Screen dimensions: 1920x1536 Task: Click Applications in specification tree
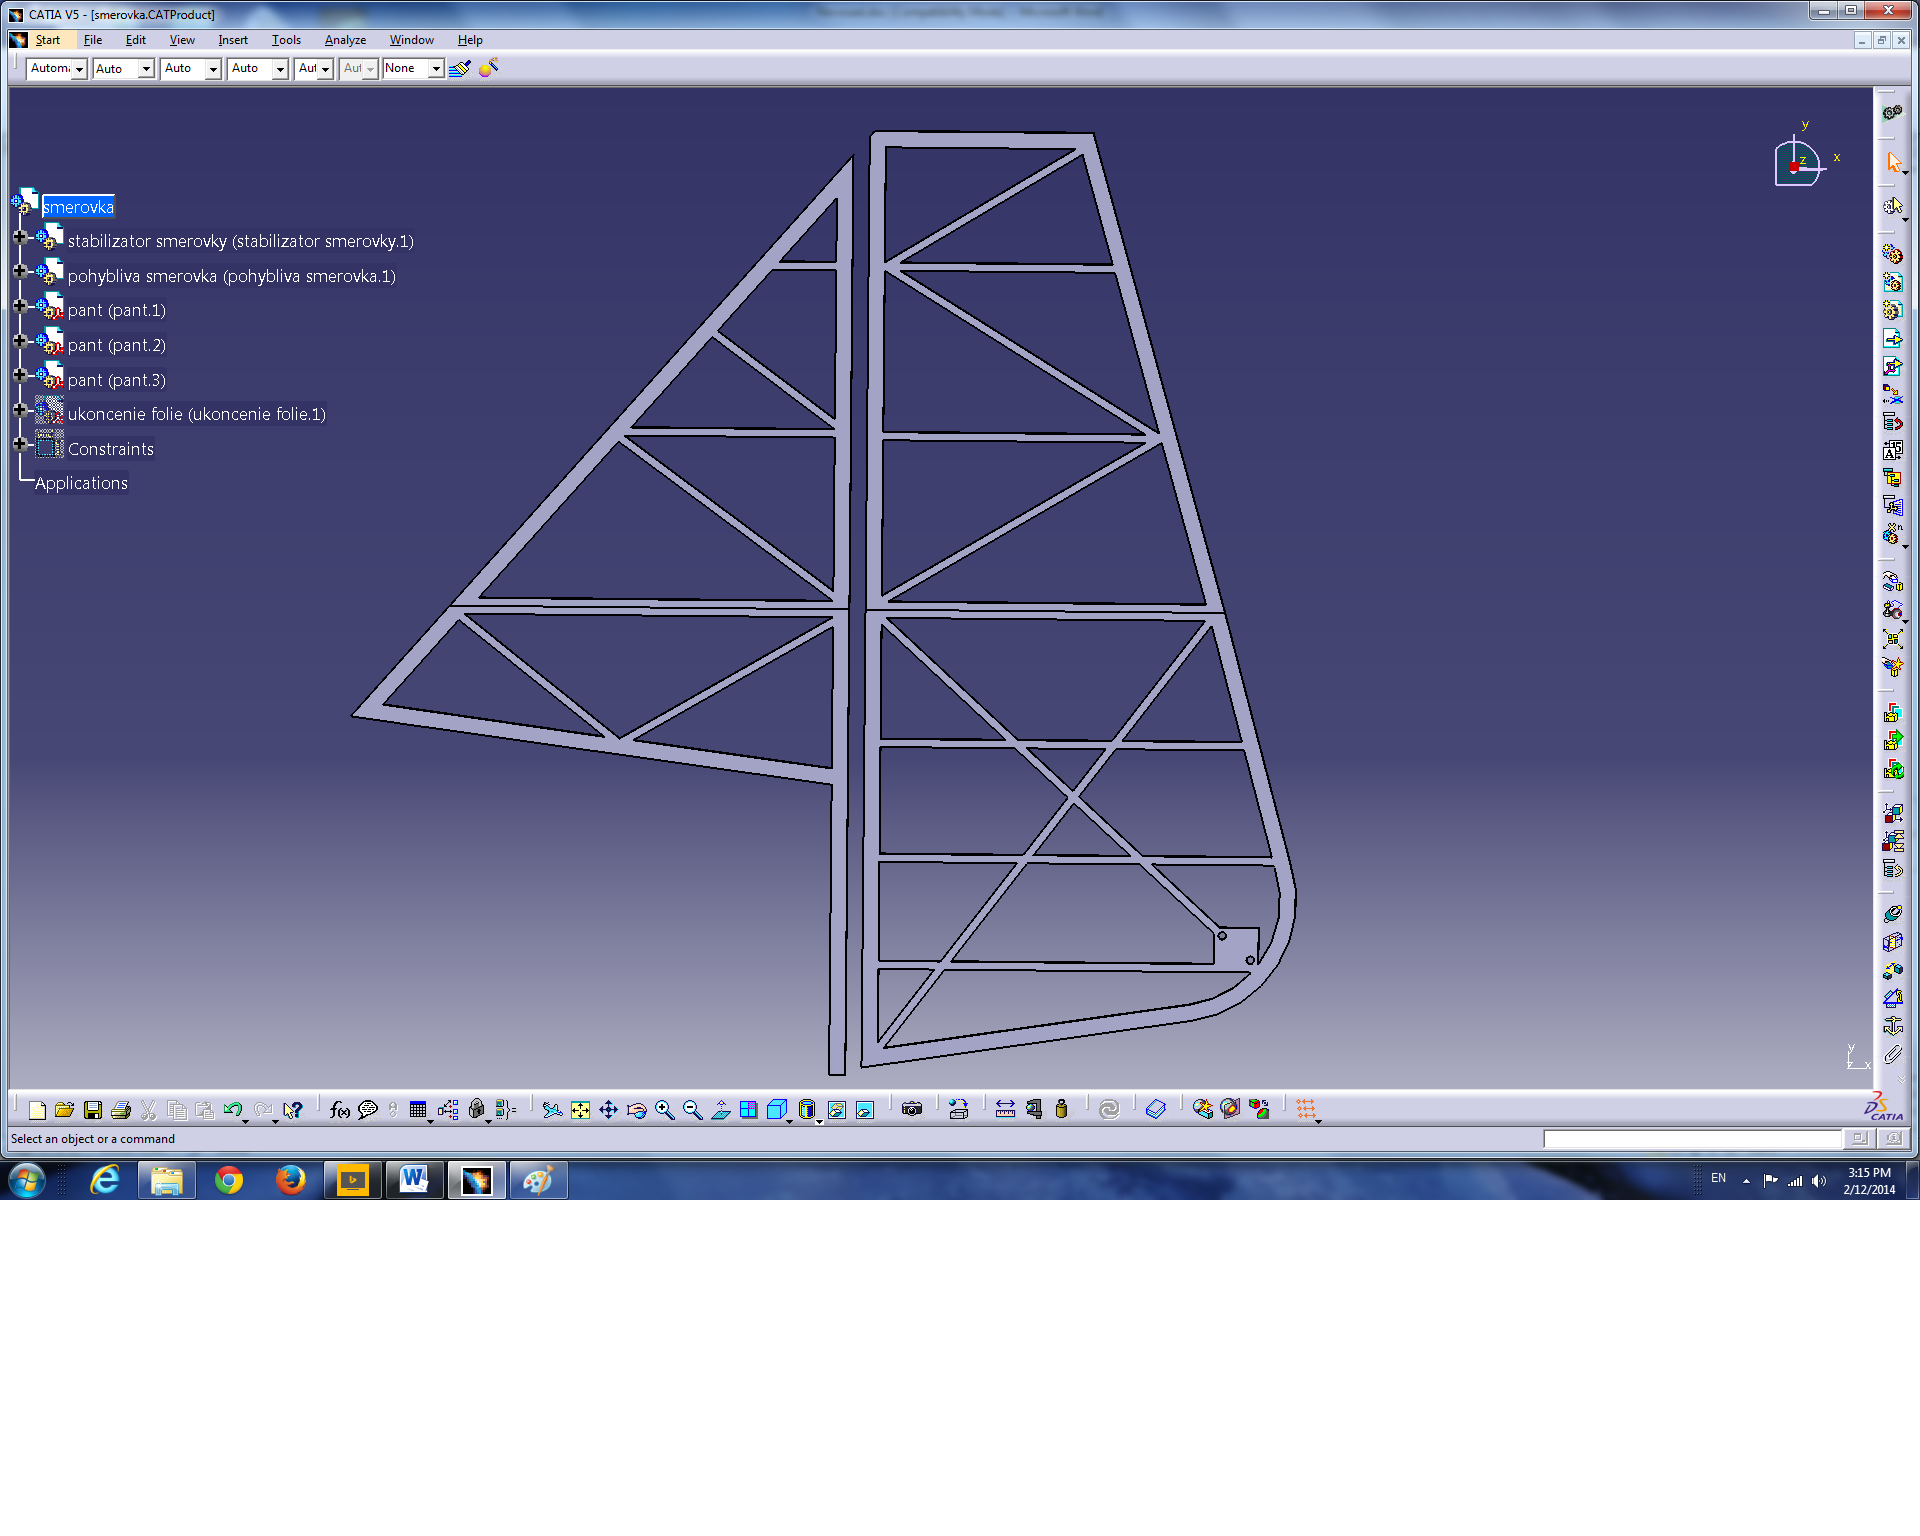click(81, 483)
